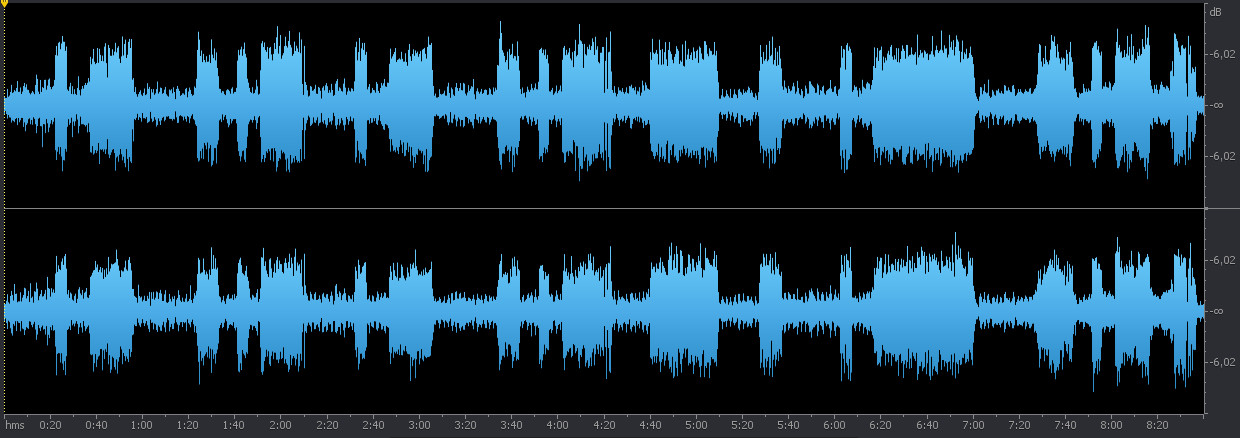Image resolution: width=1240 pixels, height=438 pixels.
Task: Select the 7:40 ruler label
Action: click(x=1065, y=424)
